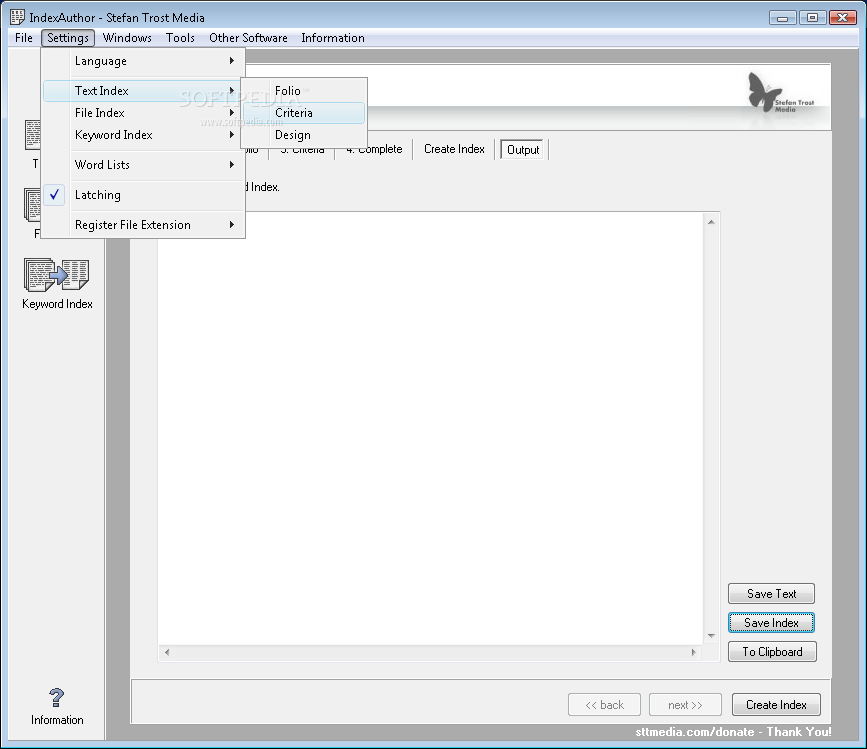
Task: Click the horizontal scrollbar right arrow
Action: pos(693,652)
